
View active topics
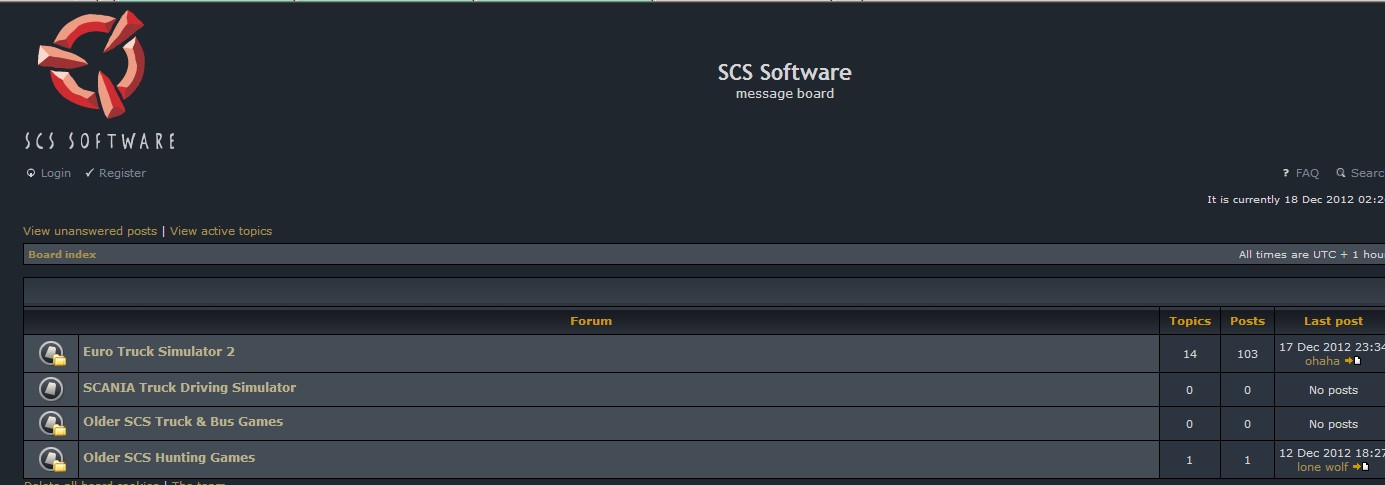[221, 231]
